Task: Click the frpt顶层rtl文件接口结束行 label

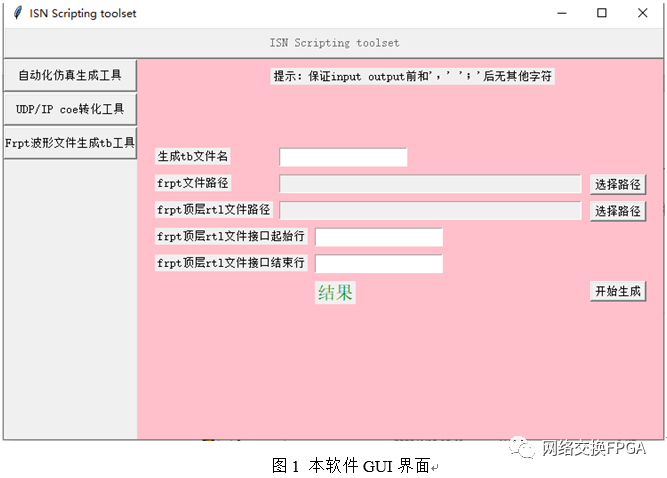Action: point(231,263)
